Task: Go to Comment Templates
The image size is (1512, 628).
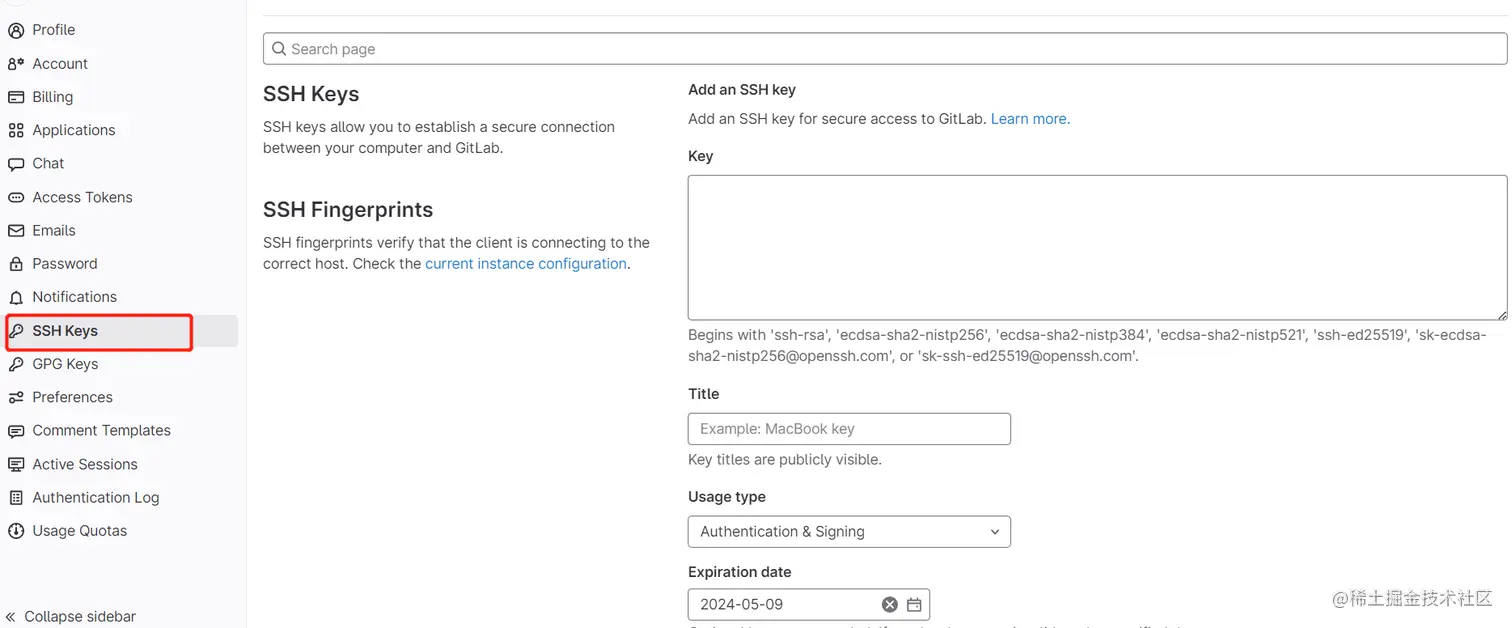Action: coord(101,431)
